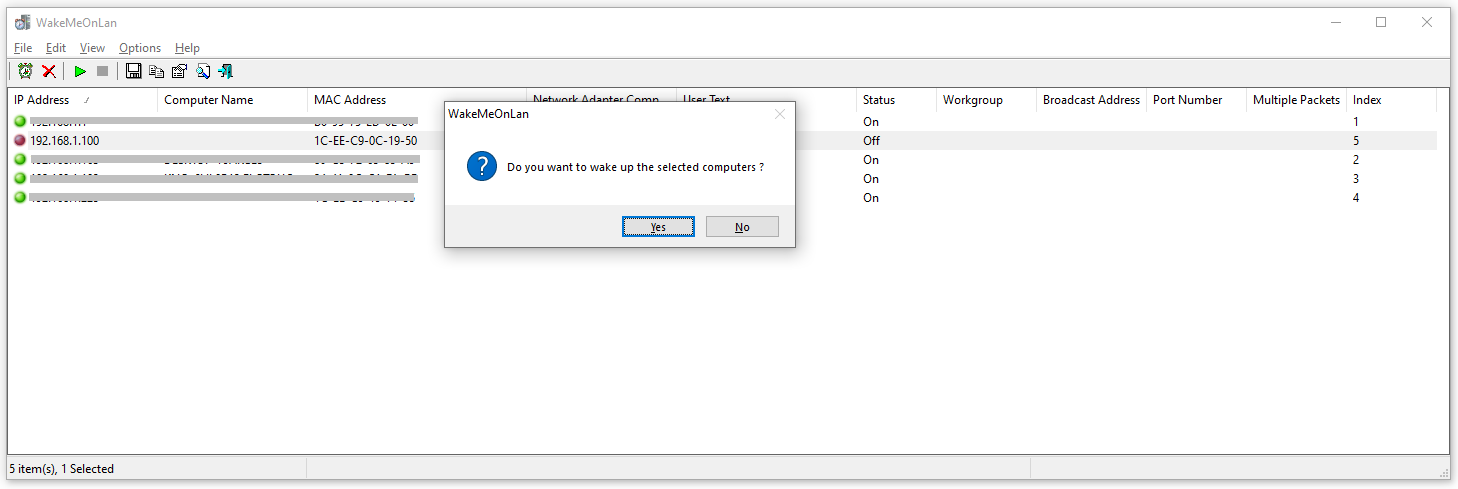Open the View menu
1458x489 pixels.
point(92,48)
